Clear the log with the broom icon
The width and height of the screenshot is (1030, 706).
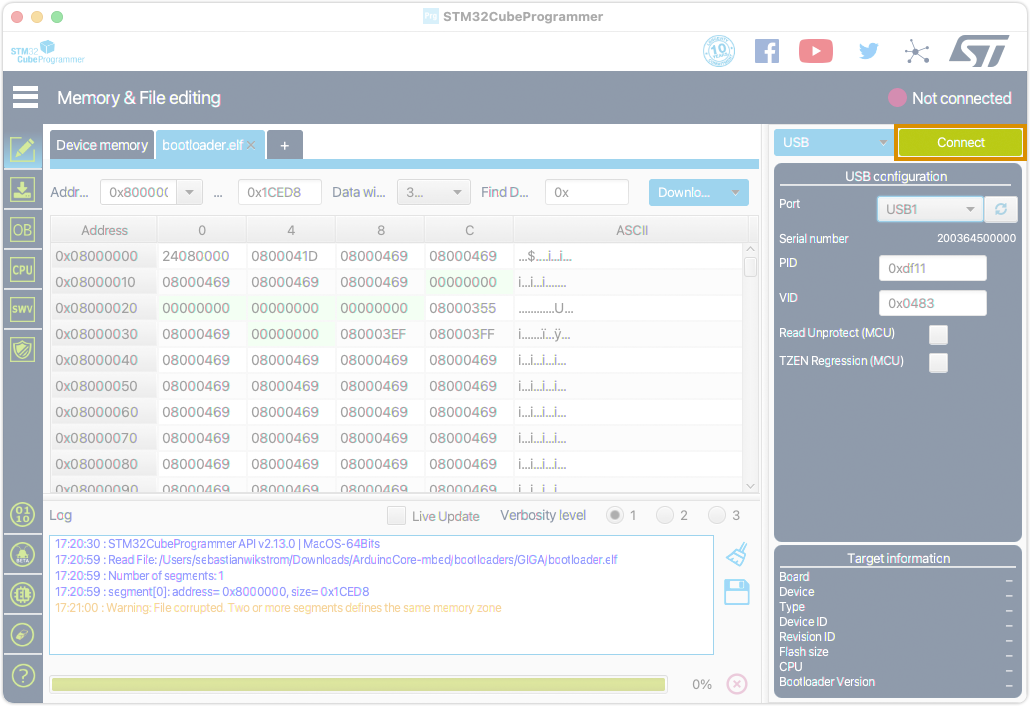[737, 554]
